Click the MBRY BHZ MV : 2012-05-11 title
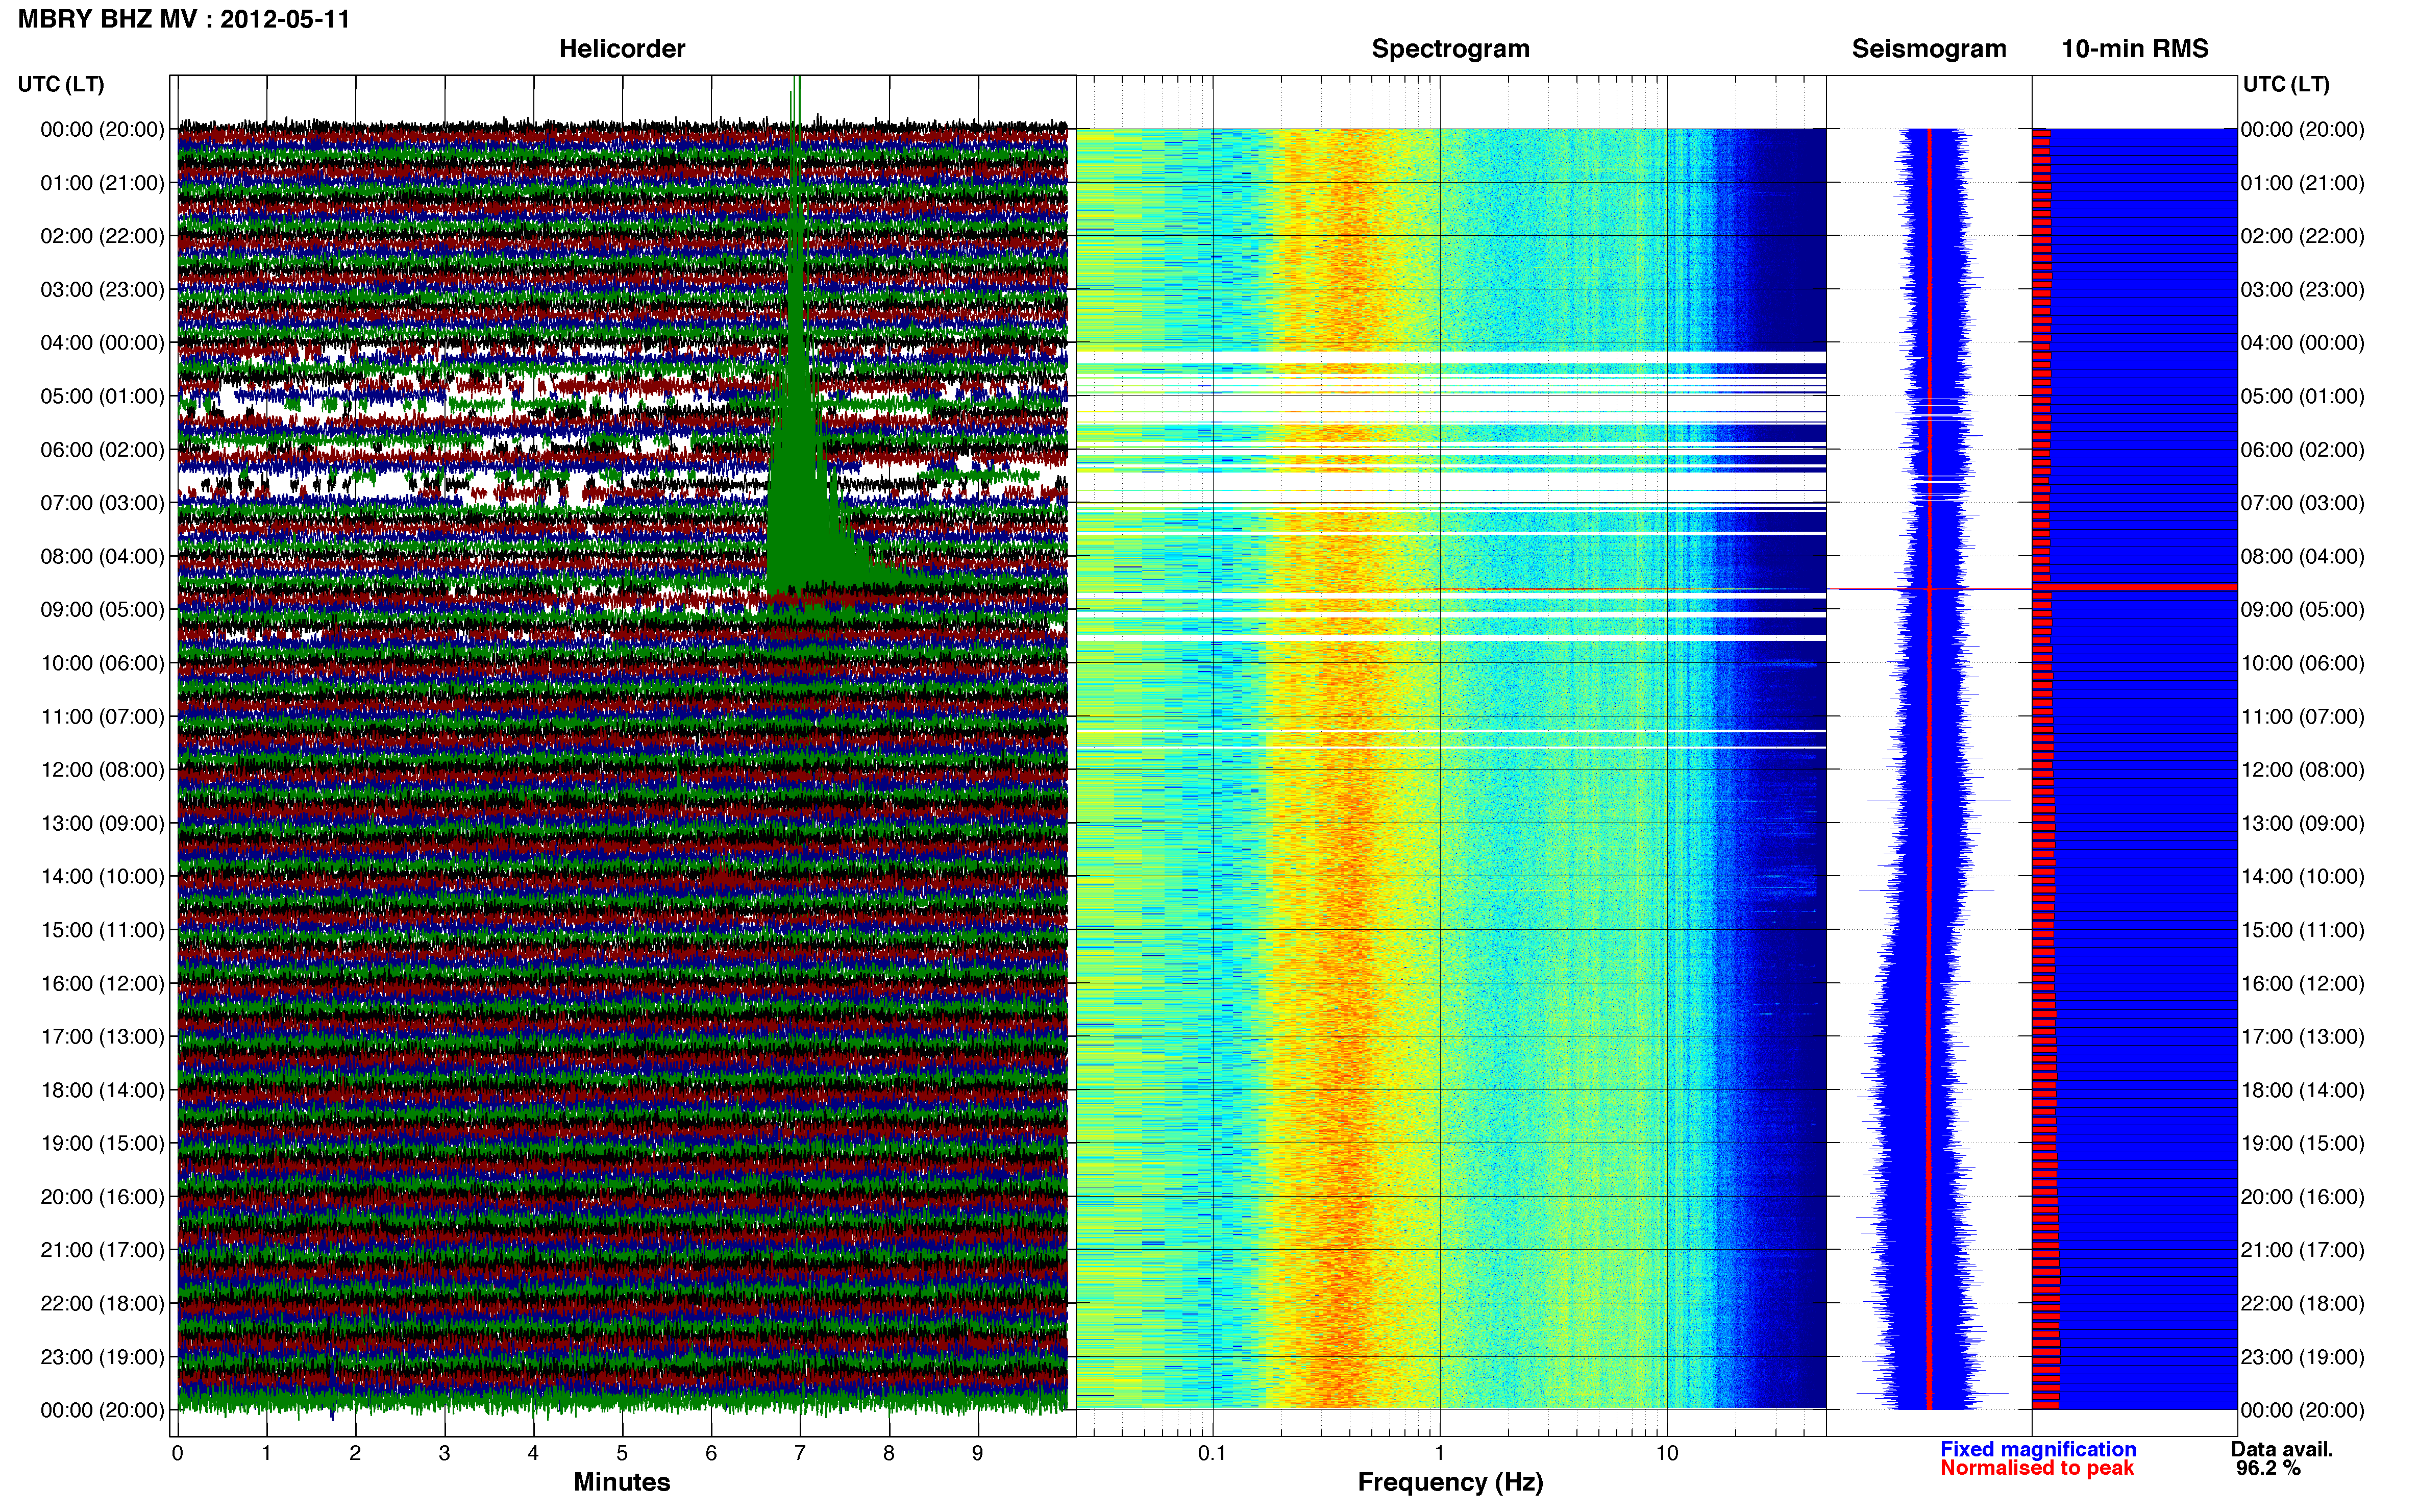 pyautogui.click(x=184, y=19)
